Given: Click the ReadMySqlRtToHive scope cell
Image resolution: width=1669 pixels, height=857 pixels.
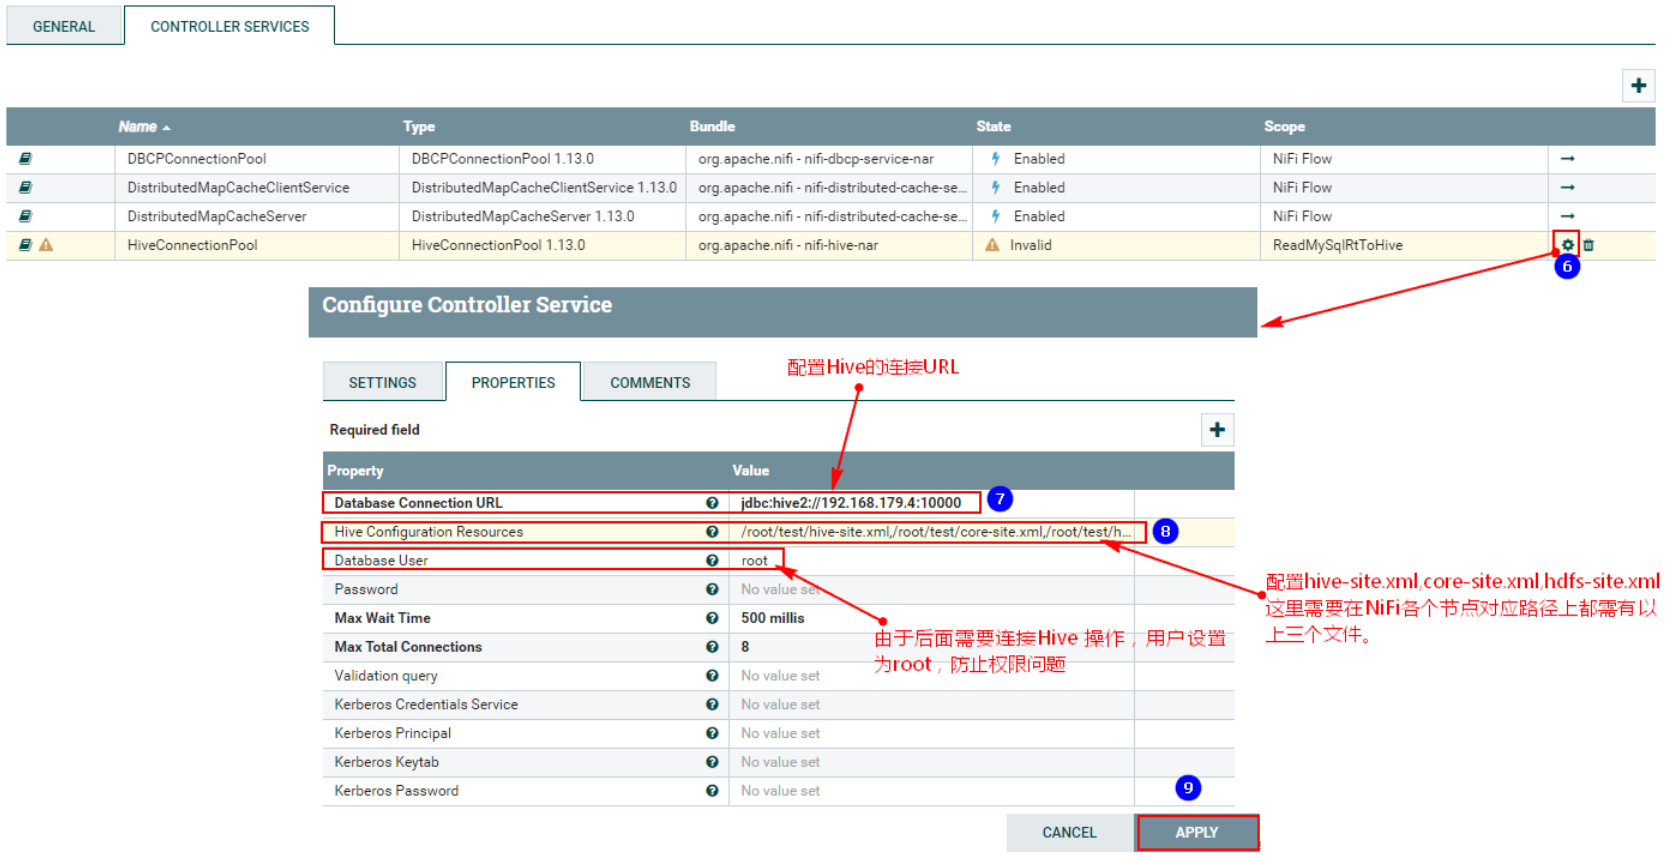Looking at the screenshot, I should click(1403, 245).
